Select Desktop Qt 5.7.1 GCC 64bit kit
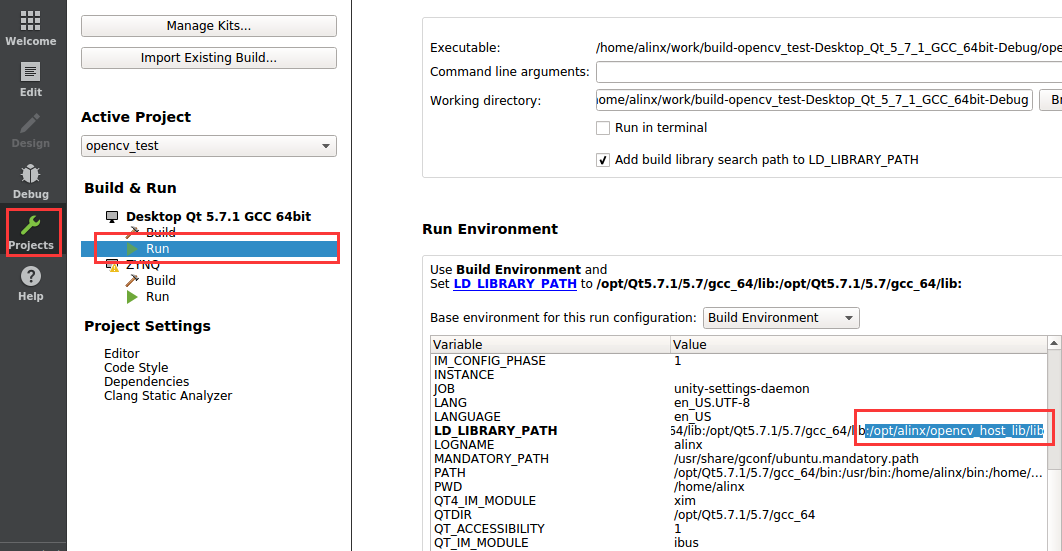Viewport: 1062px width, 551px height. tap(218, 217)
